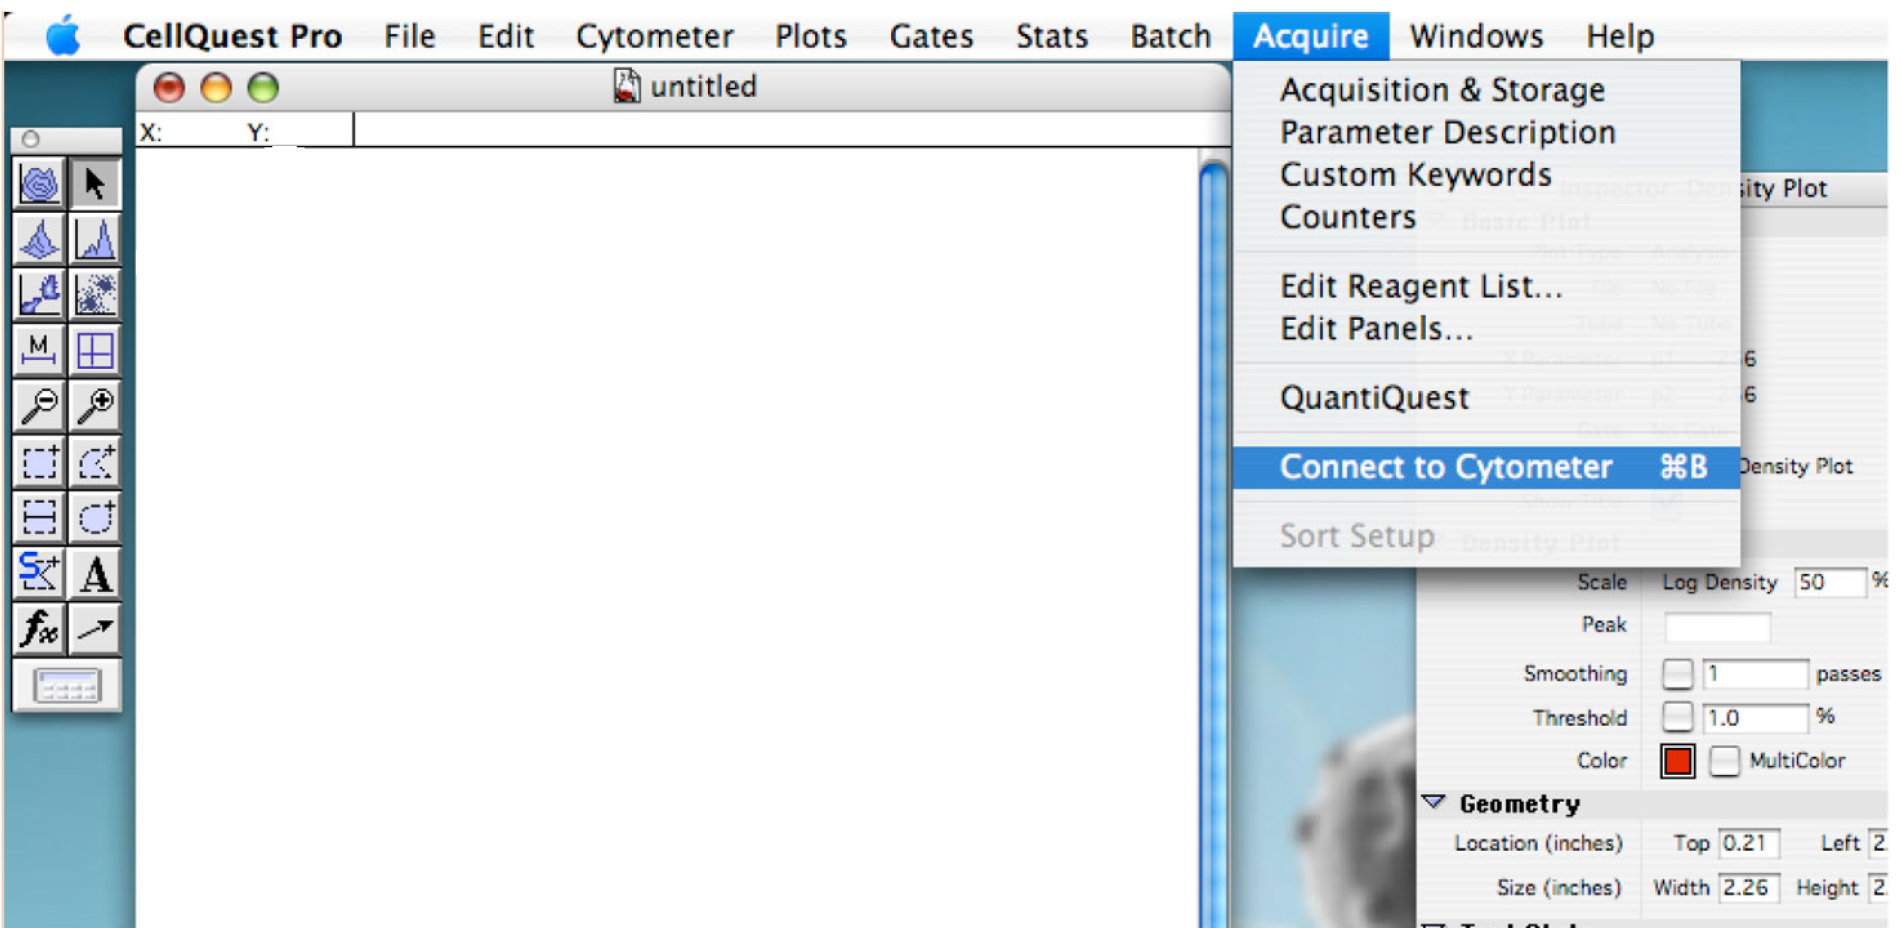The height and width of the screenshot is (928, 1902).
Task: Select Connect to Cytometer menu item
Action: 1486,467
